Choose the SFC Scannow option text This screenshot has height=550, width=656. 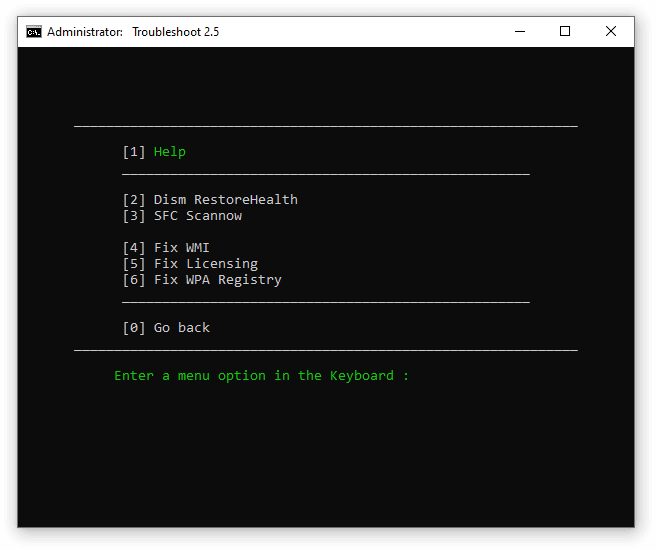pyautogui.click(x=197, y=216)
